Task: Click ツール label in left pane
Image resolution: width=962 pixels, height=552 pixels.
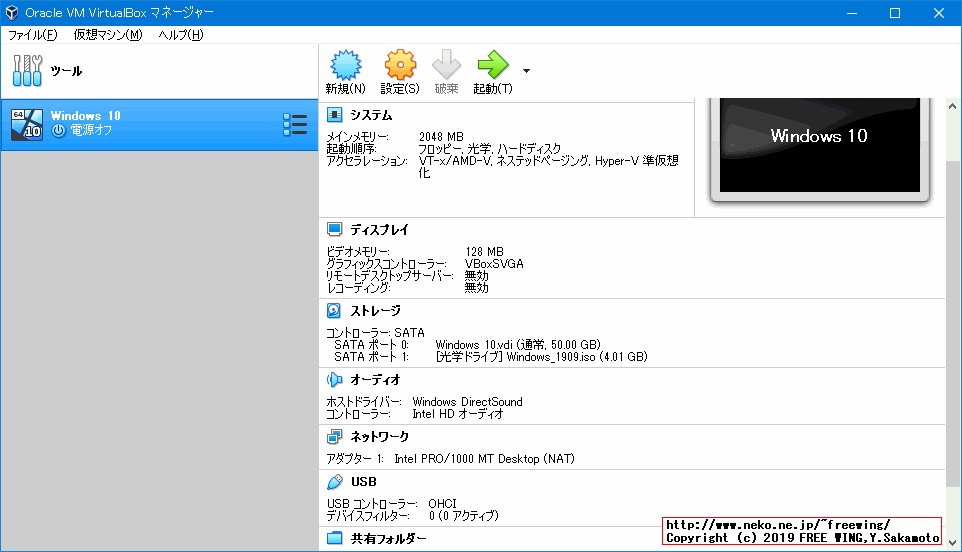Action: click(x=66, y=71)
